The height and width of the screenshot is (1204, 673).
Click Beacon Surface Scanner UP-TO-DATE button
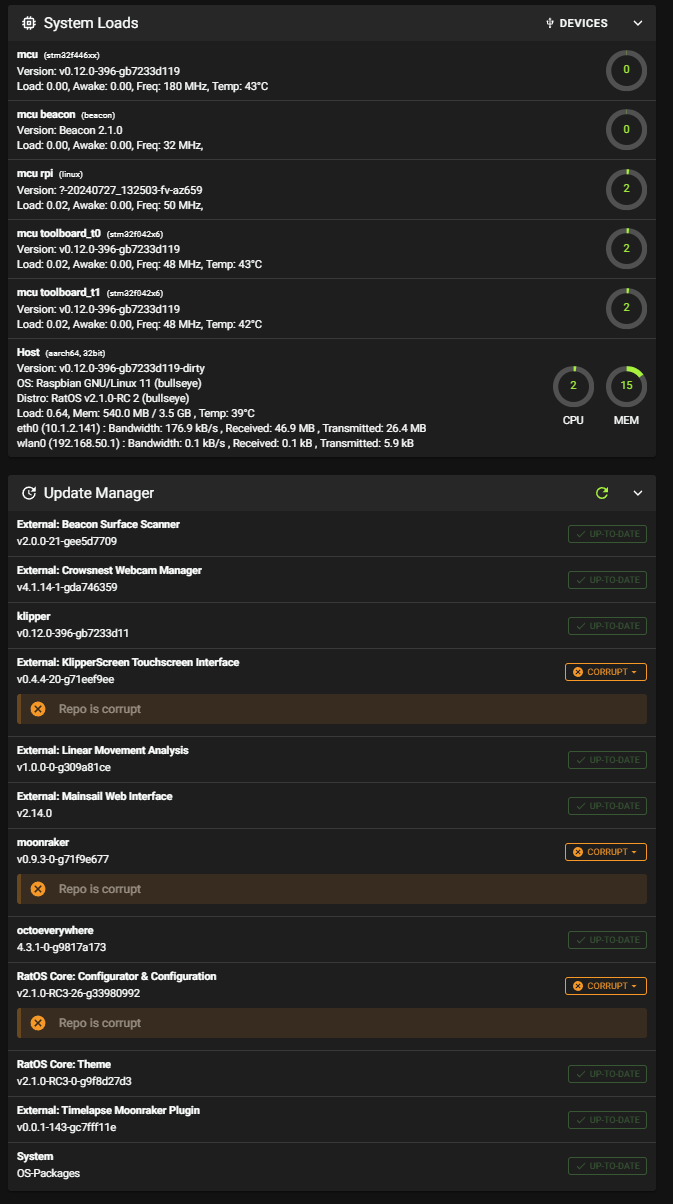[607, 534]
